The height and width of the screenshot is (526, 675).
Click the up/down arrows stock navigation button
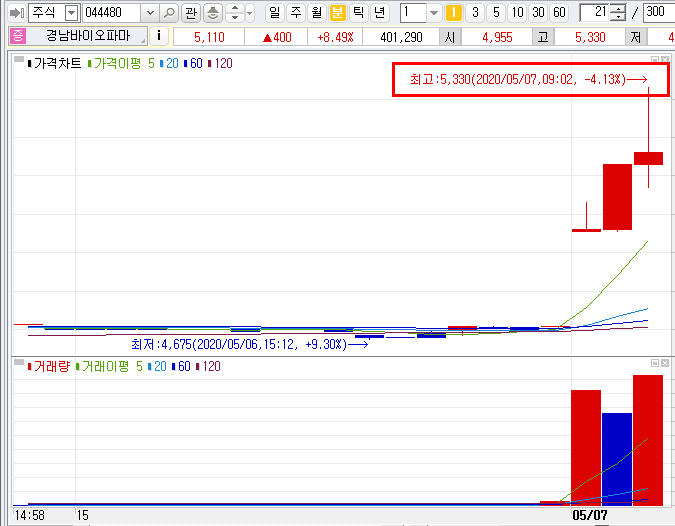click(235, 12)
